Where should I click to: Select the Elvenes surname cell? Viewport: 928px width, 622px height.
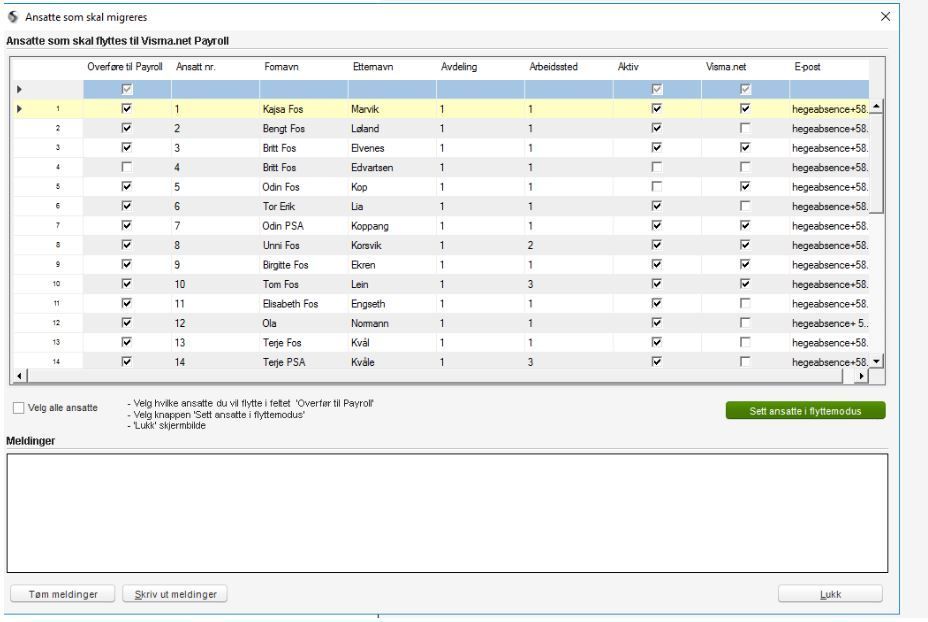point(392,148)
